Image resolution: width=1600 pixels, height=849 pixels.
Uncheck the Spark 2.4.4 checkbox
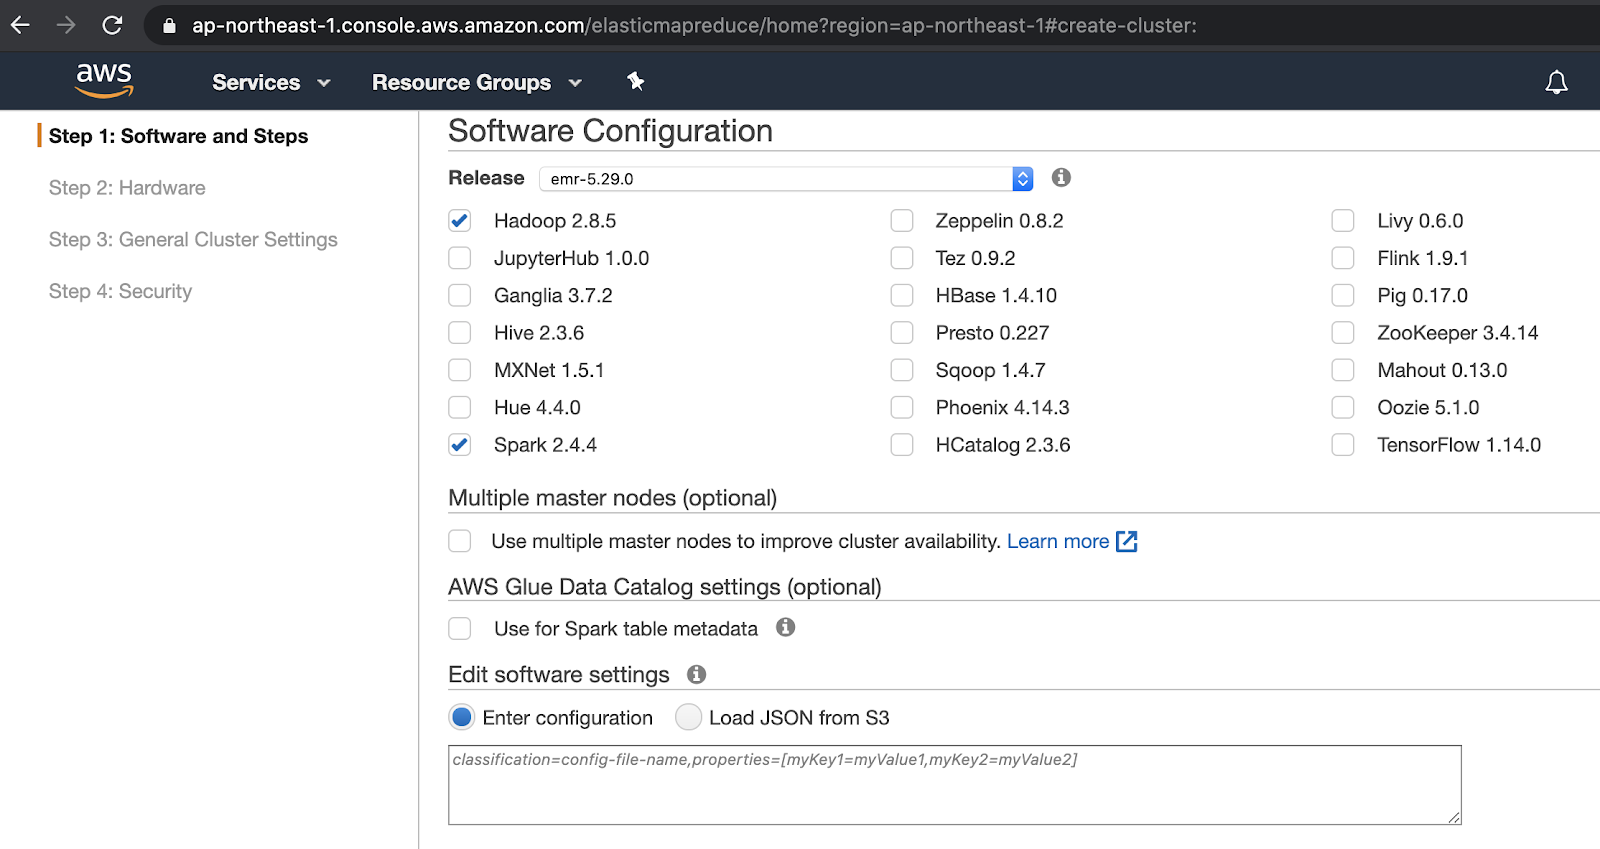click(460, 445)
